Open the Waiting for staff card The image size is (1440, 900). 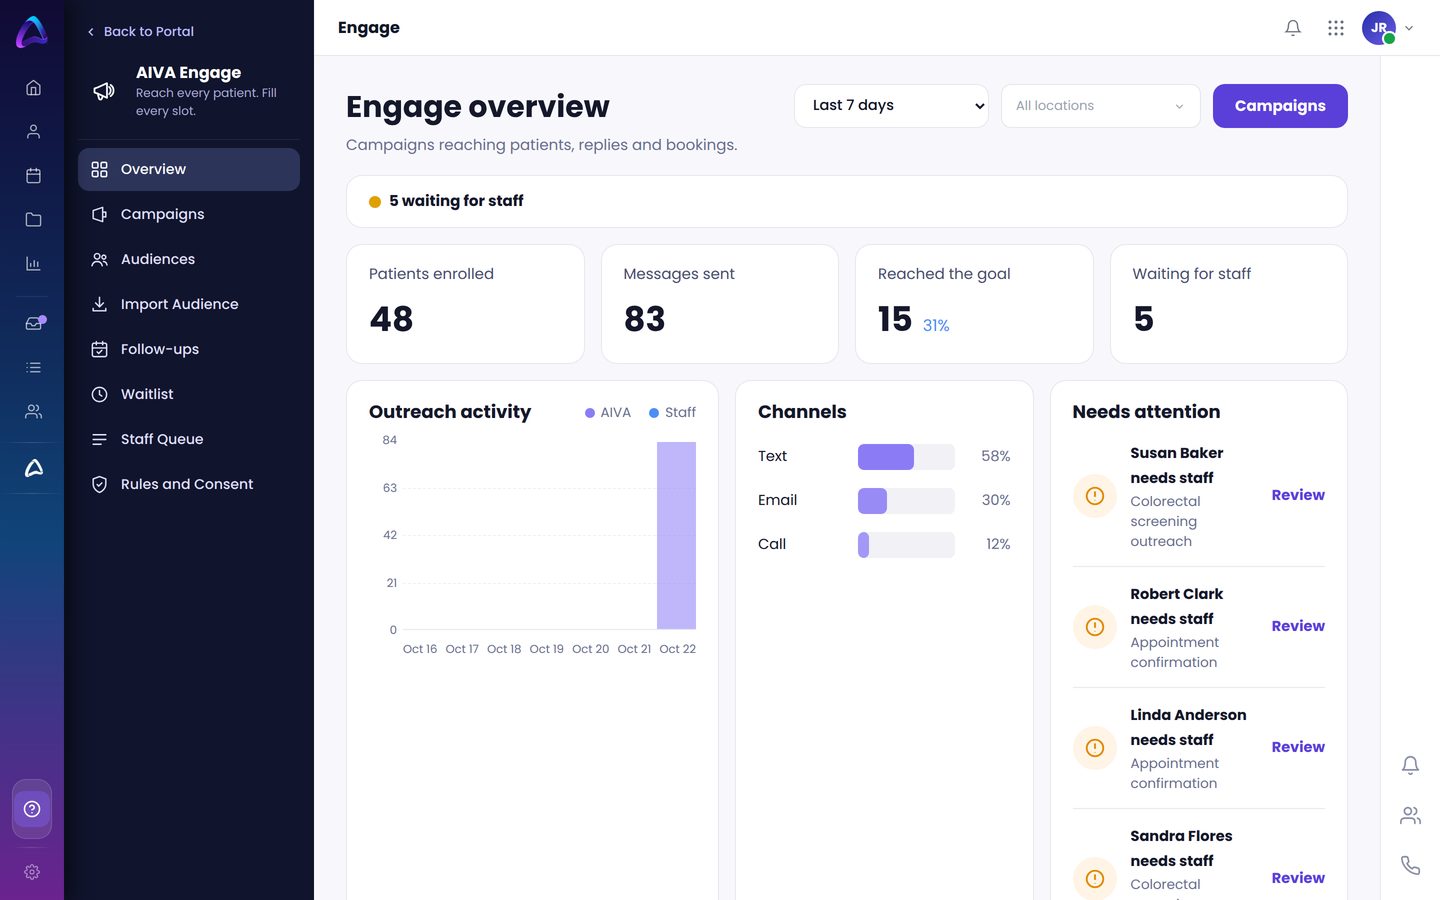click(1228, 304)
